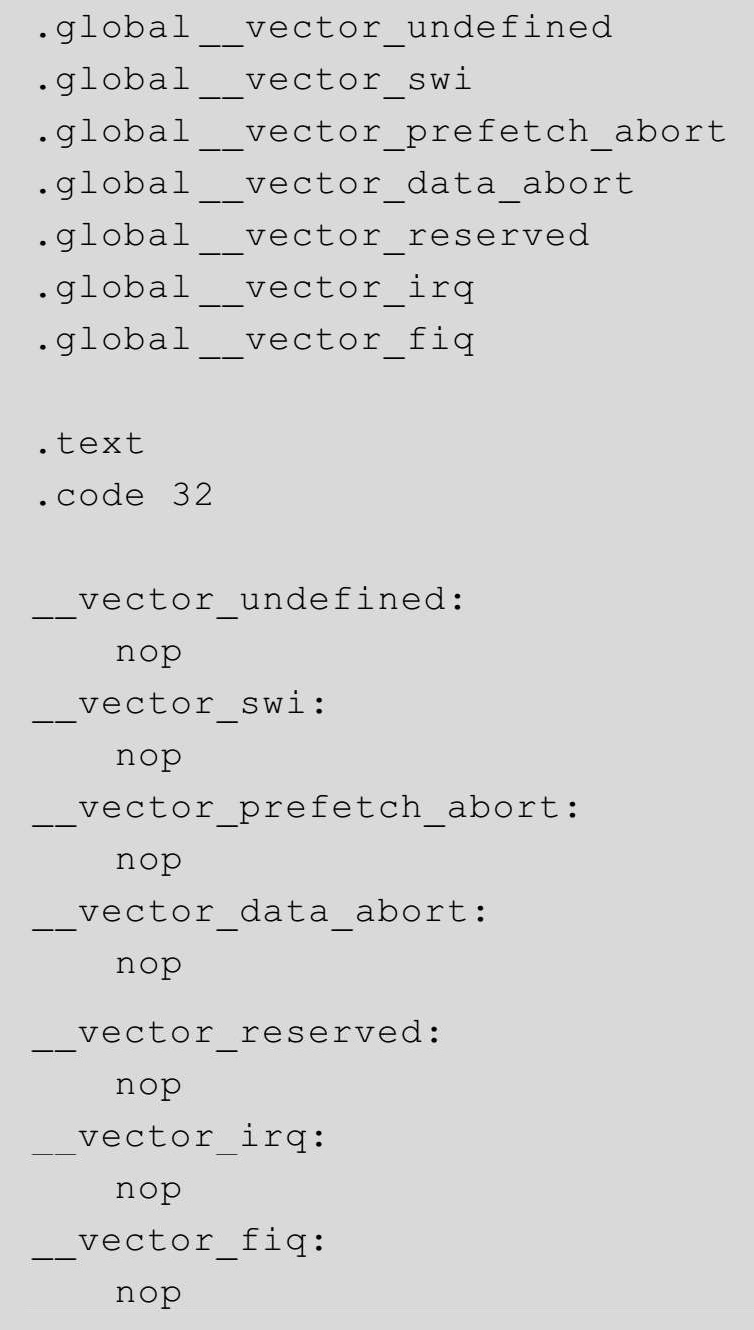Click the .global __vector_swi directive line
This screenshot has height=1330, width=754.
(x=254, y=80)
